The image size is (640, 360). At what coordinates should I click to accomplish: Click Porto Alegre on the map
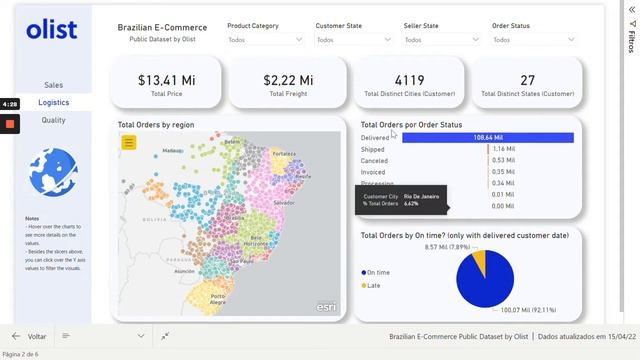[x=218, y=299]
